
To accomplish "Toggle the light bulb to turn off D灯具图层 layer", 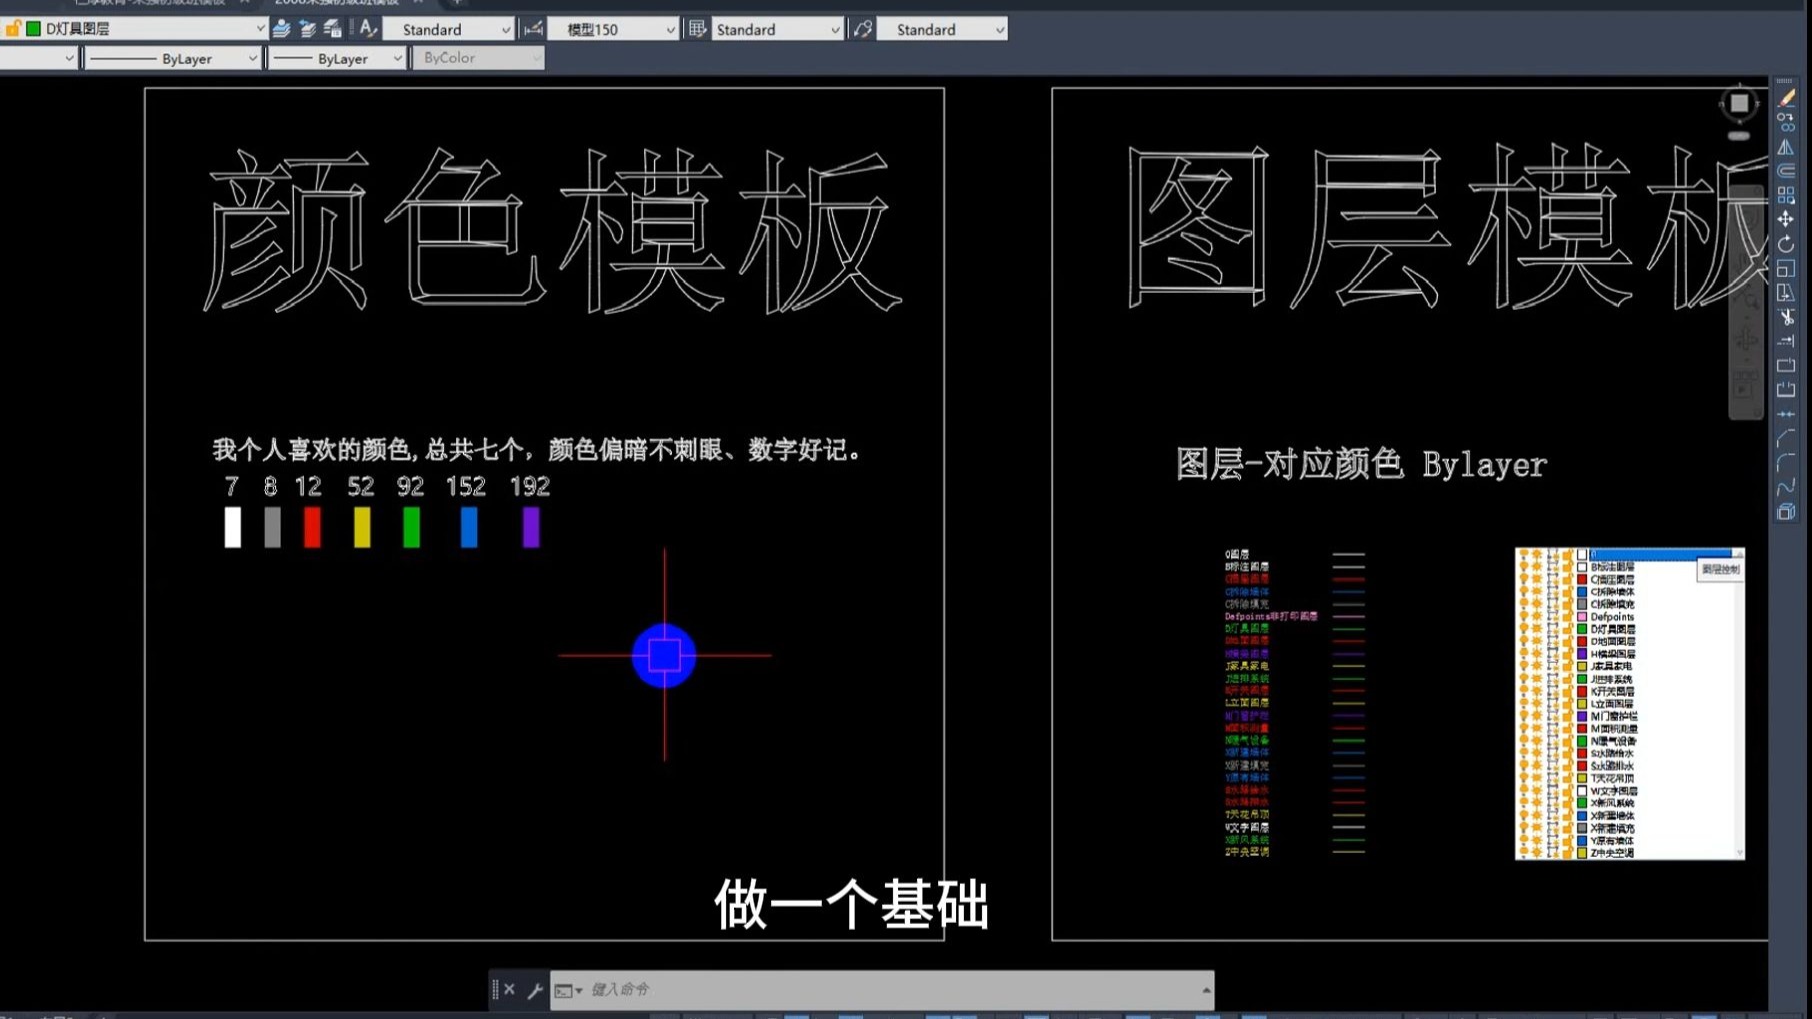I will (1523, 629).
